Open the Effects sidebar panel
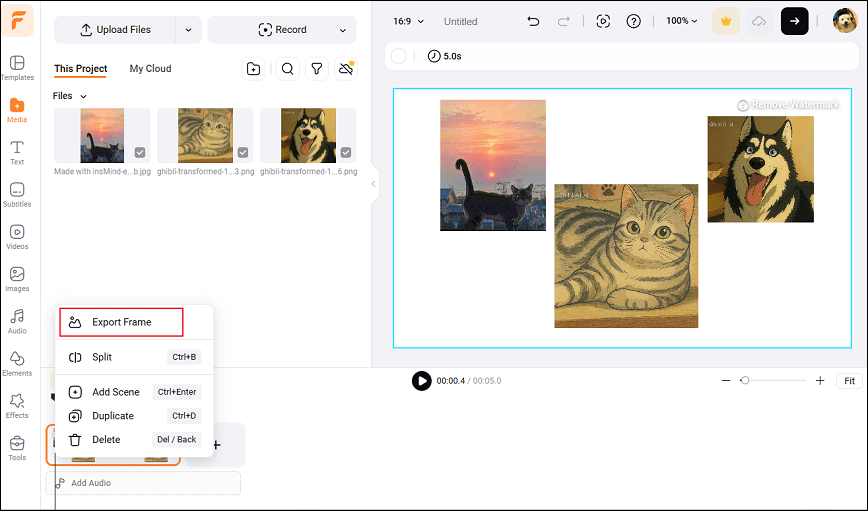Image resolution: width=868 pixels, height=511 pixels. [x=17, y=406]
